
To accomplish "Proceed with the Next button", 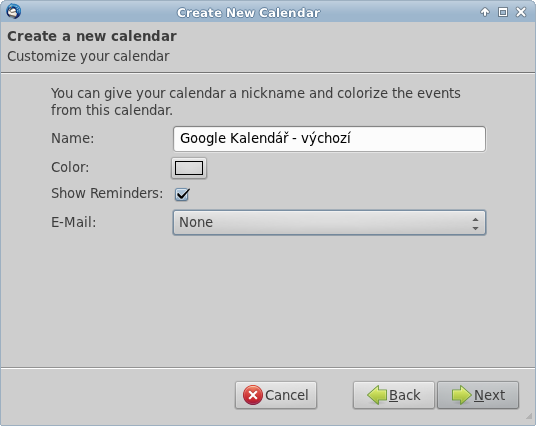I will 478,395.
